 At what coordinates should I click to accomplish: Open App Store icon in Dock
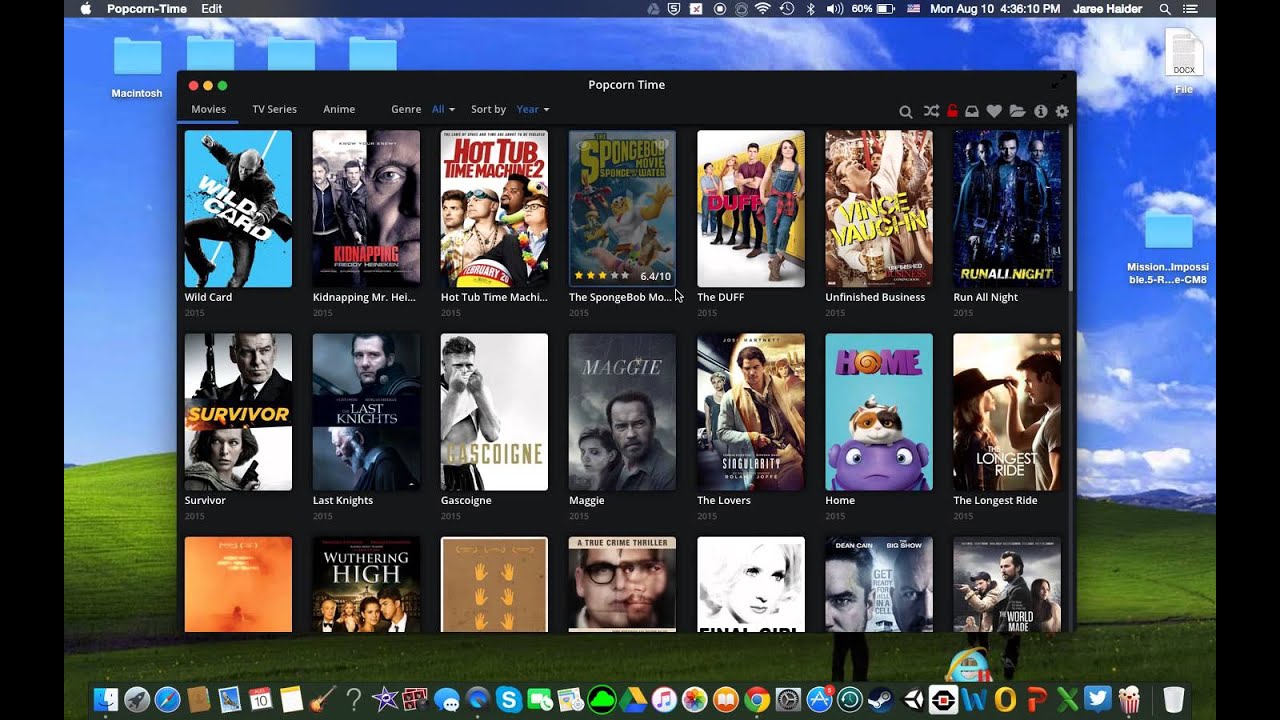(x=819, y=699)
